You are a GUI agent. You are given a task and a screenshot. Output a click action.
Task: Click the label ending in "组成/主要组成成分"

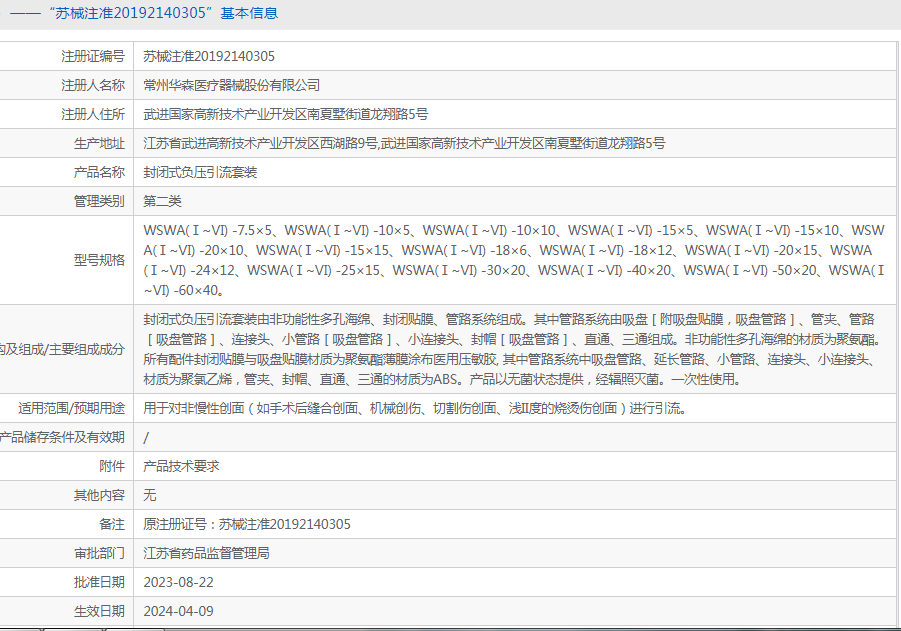click(x=62, y=349)
